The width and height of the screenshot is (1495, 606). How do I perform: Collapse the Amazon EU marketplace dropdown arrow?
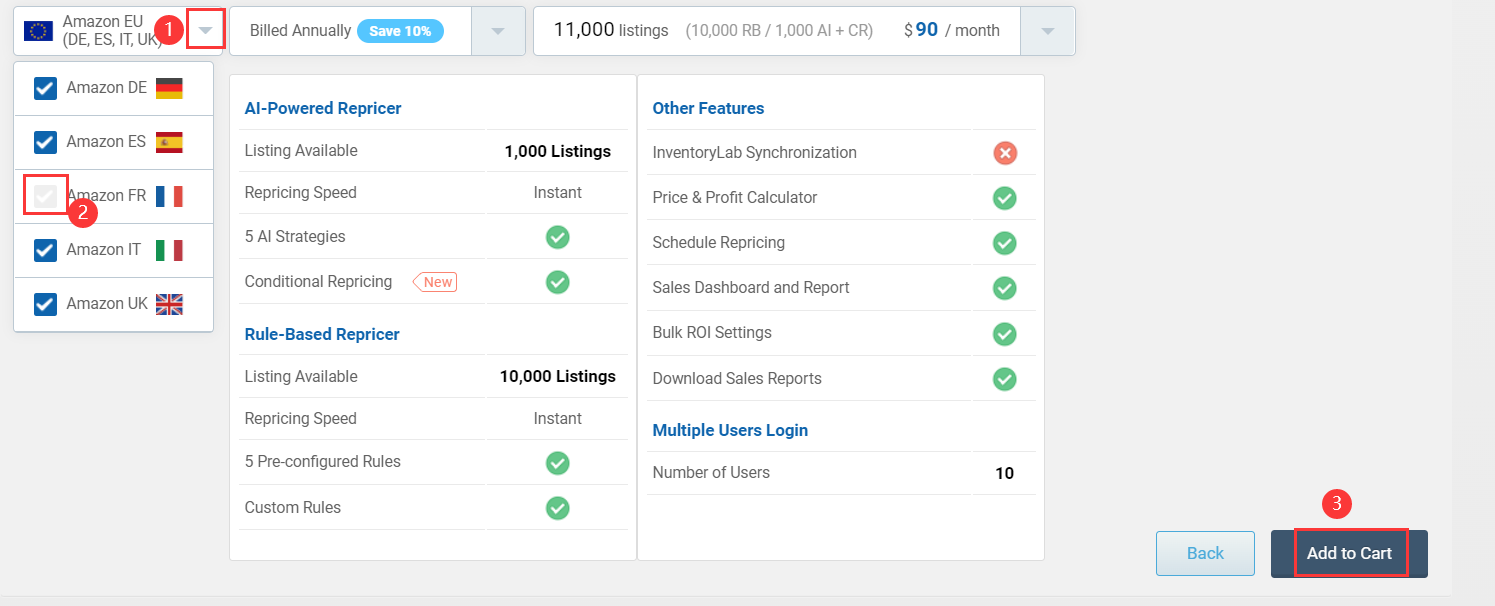click(205, 31)
